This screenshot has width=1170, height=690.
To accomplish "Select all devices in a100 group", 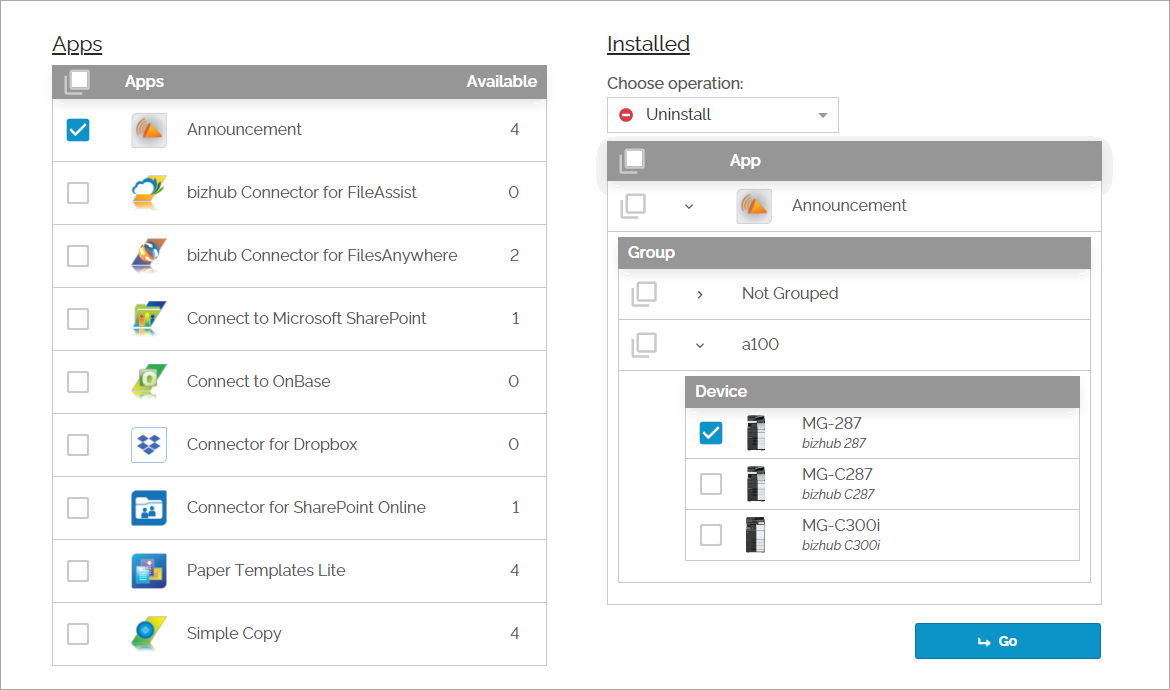I will (x=644, y=345).
